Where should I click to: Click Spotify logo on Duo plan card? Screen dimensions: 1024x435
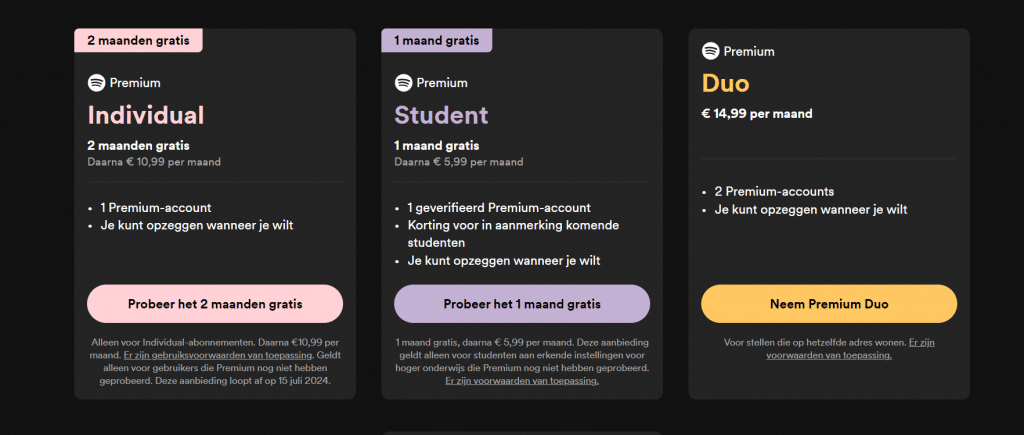(x=711, y=51)
